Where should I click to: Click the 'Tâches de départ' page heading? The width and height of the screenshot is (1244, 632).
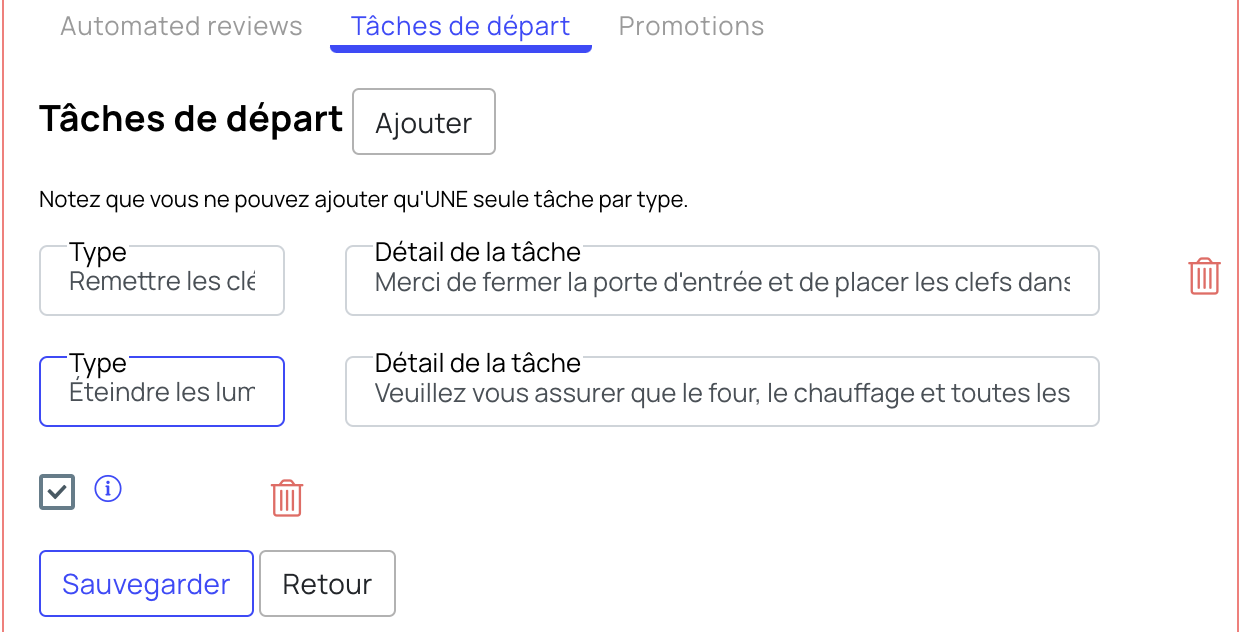pyautogui.click(x=191, y=119)
